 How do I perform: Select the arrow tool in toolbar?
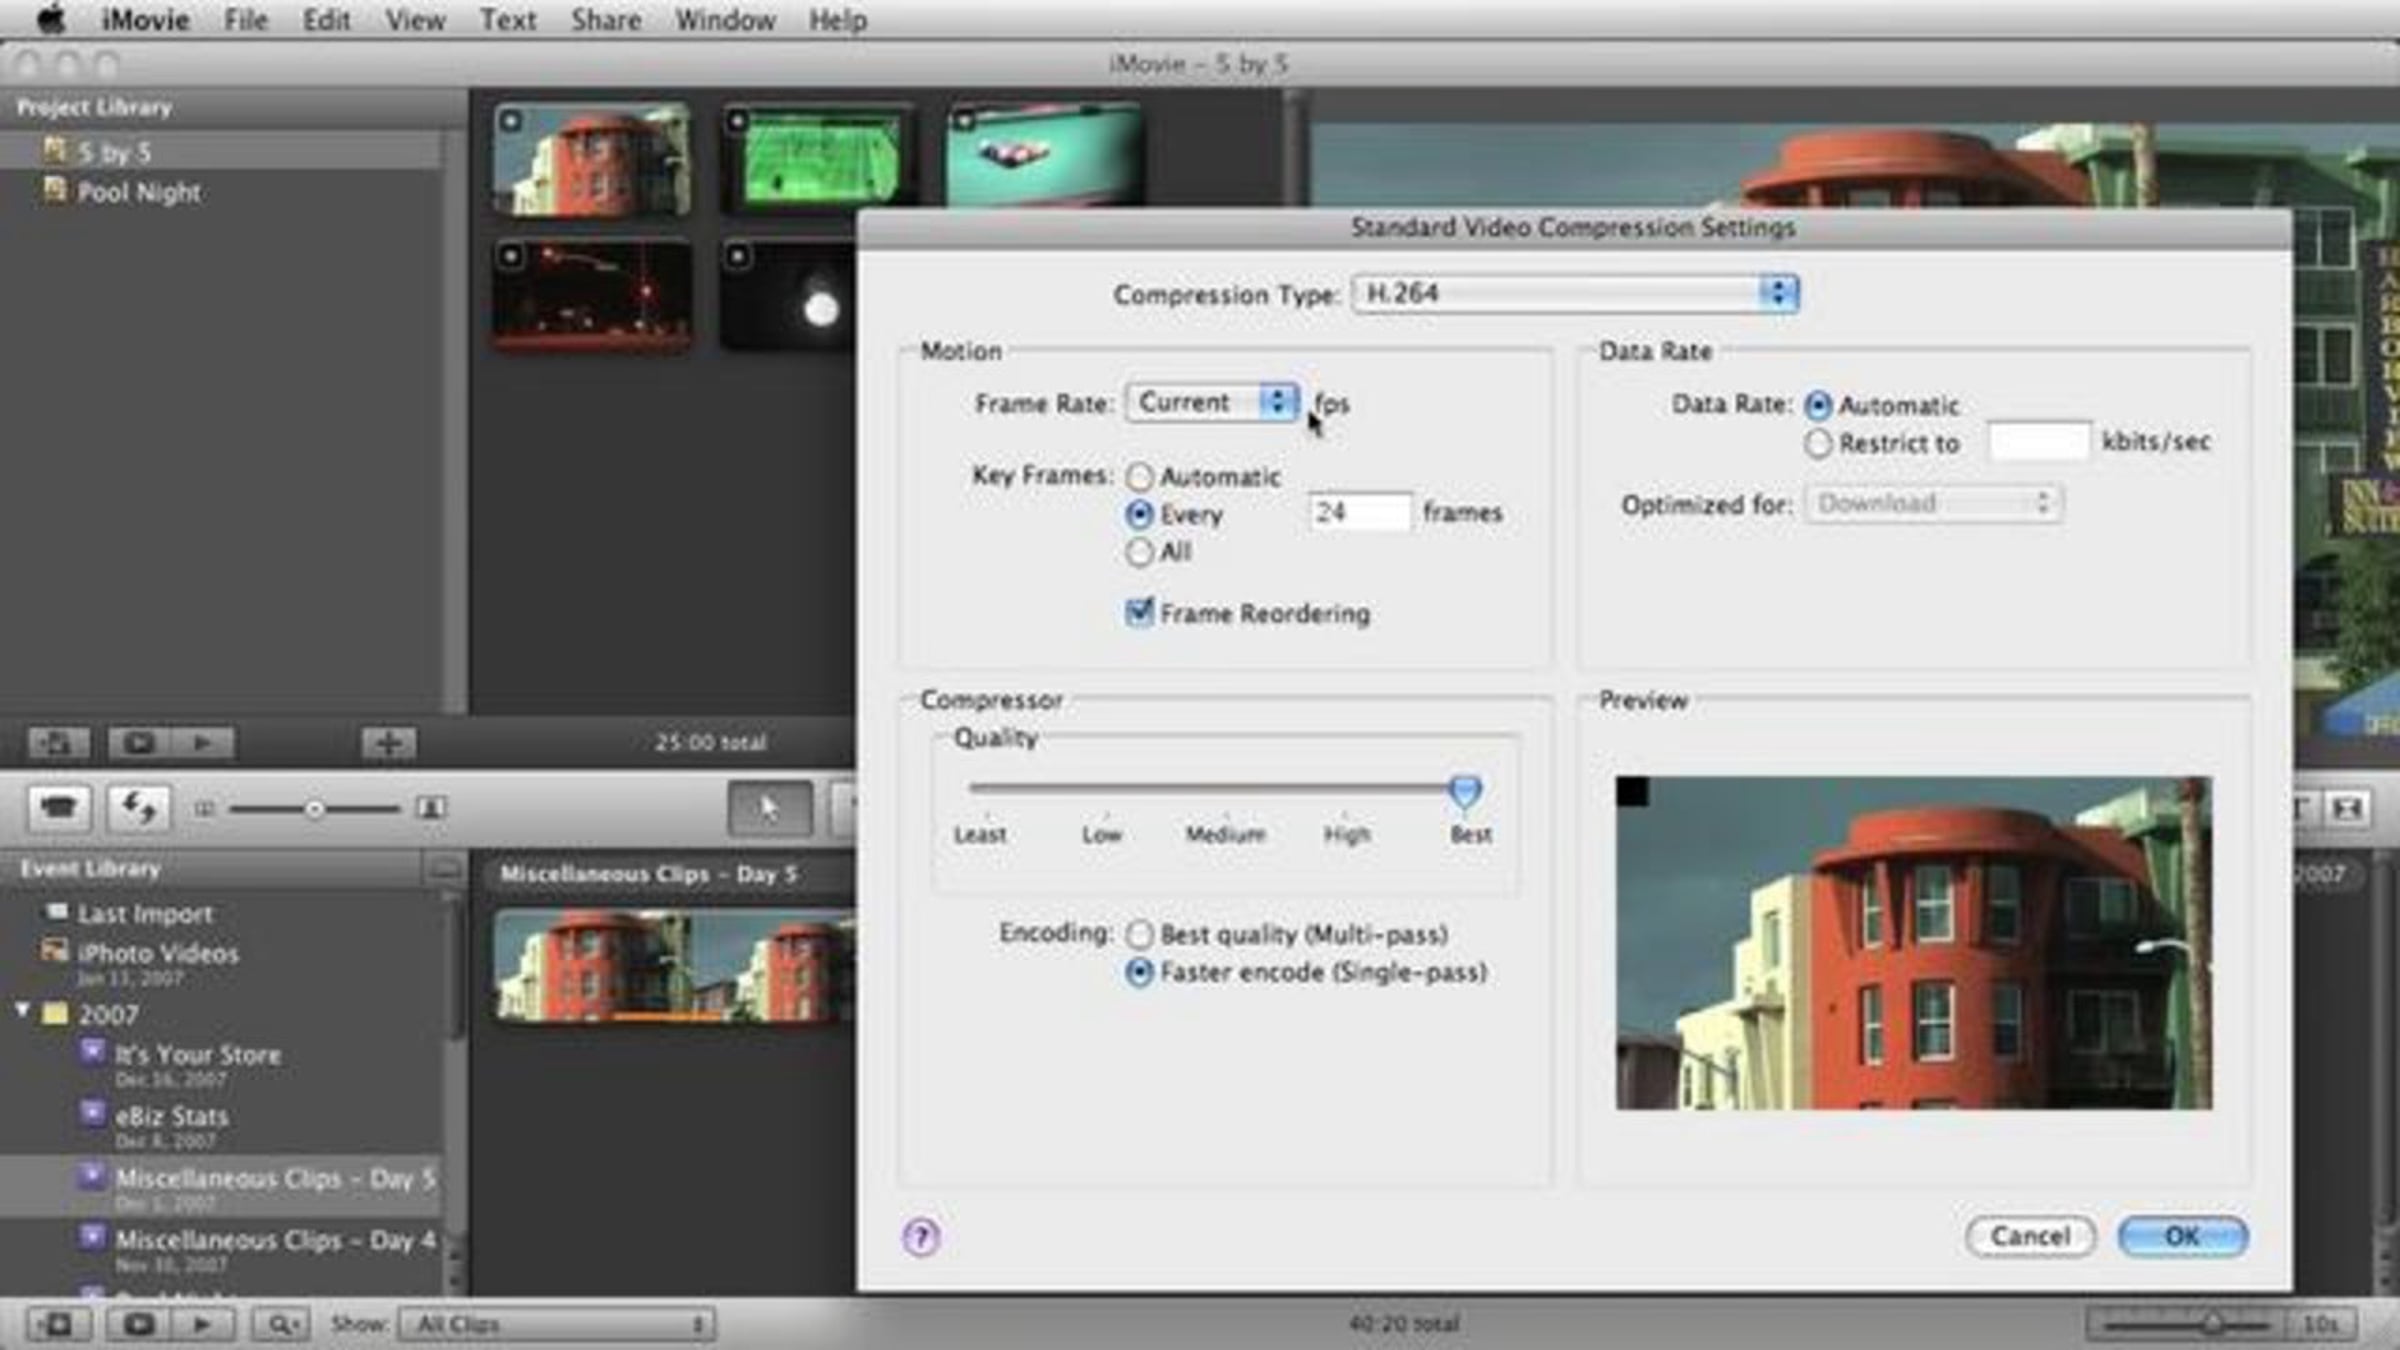tap(768, 808)
